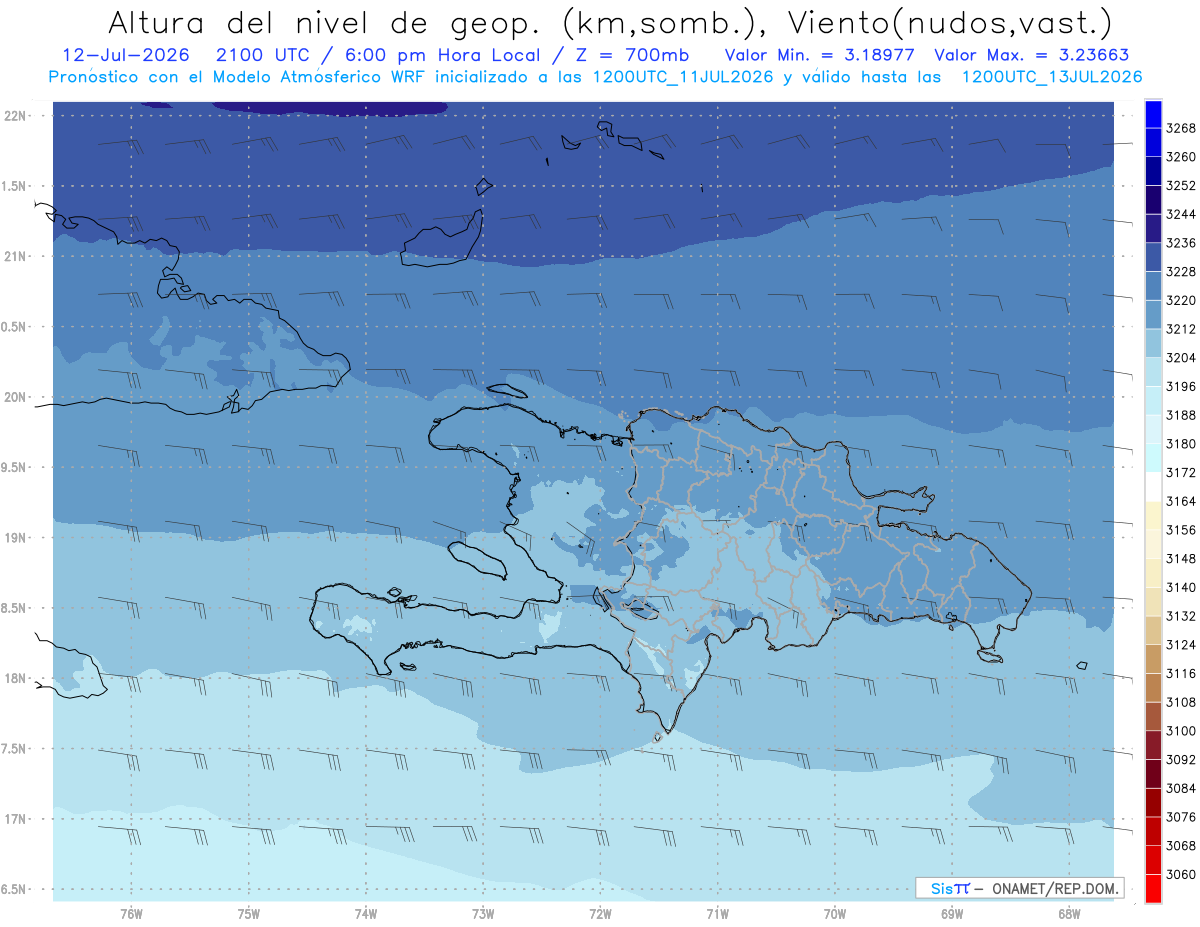Image resolution: width=1200 pixels, height=927 pixels.
Task: Click the swatch between 3212 and 3204
Action: (1153, 343)
